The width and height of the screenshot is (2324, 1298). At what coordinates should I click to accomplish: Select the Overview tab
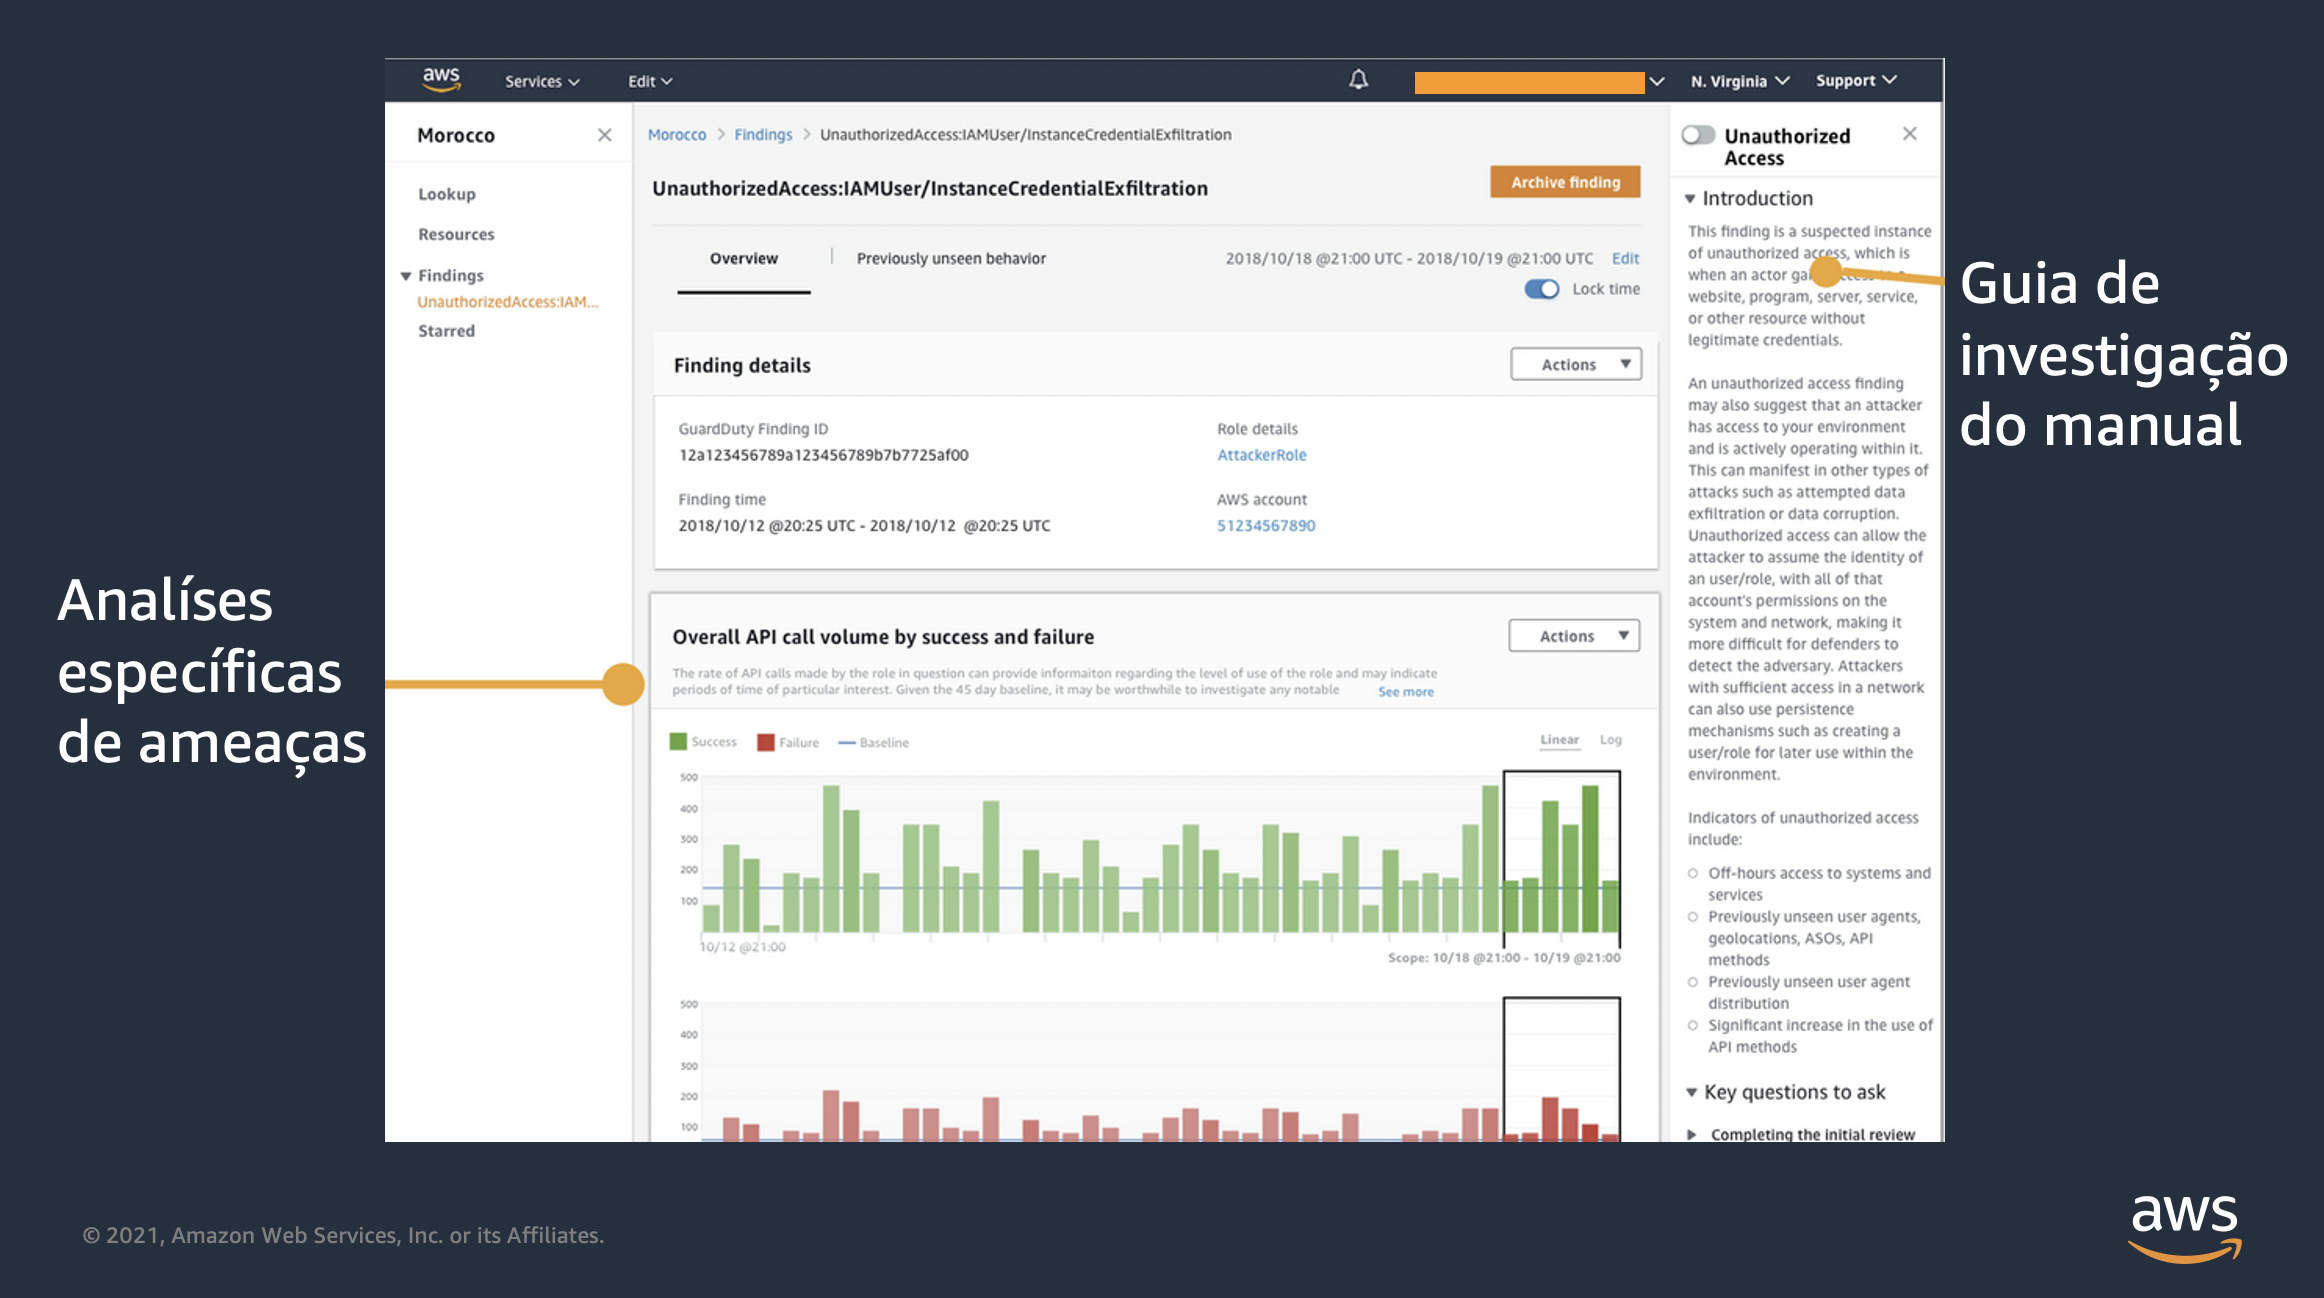[x=743, y=259]
